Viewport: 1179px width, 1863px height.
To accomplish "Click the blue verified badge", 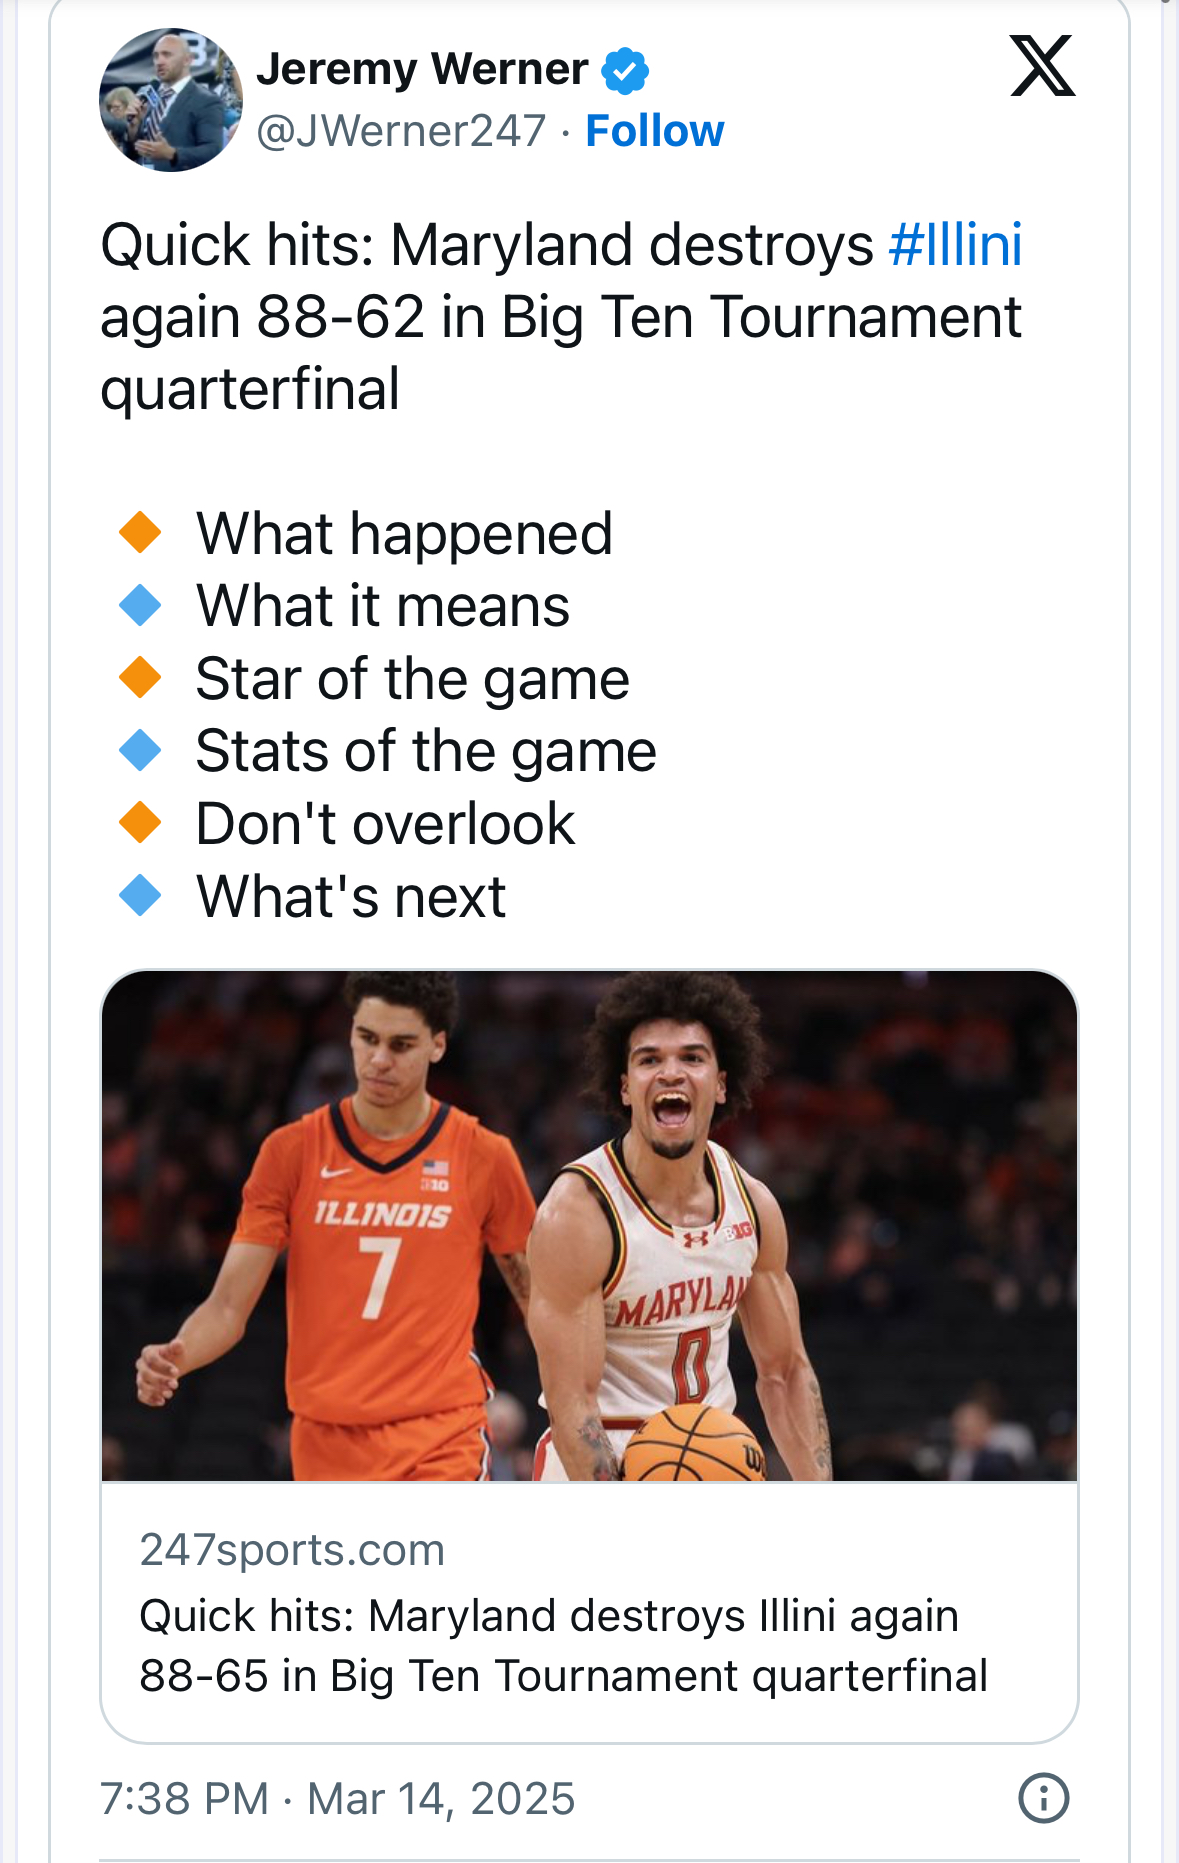I will point(625,71).
